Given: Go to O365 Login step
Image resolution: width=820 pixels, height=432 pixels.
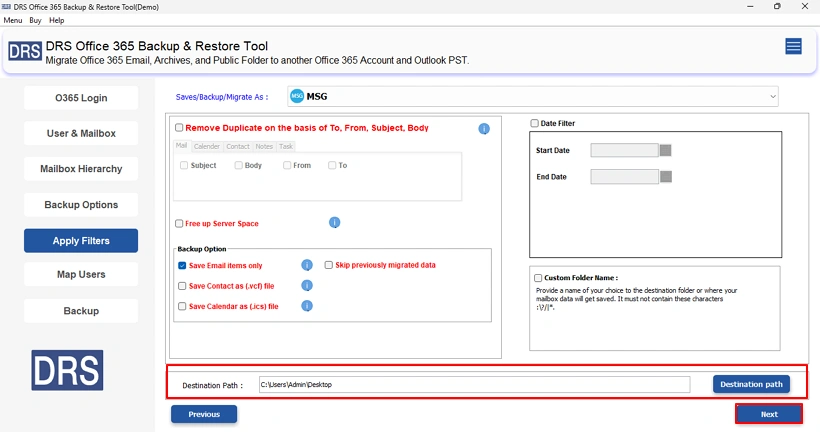Looking at the screenshot, I should point(81,98).
